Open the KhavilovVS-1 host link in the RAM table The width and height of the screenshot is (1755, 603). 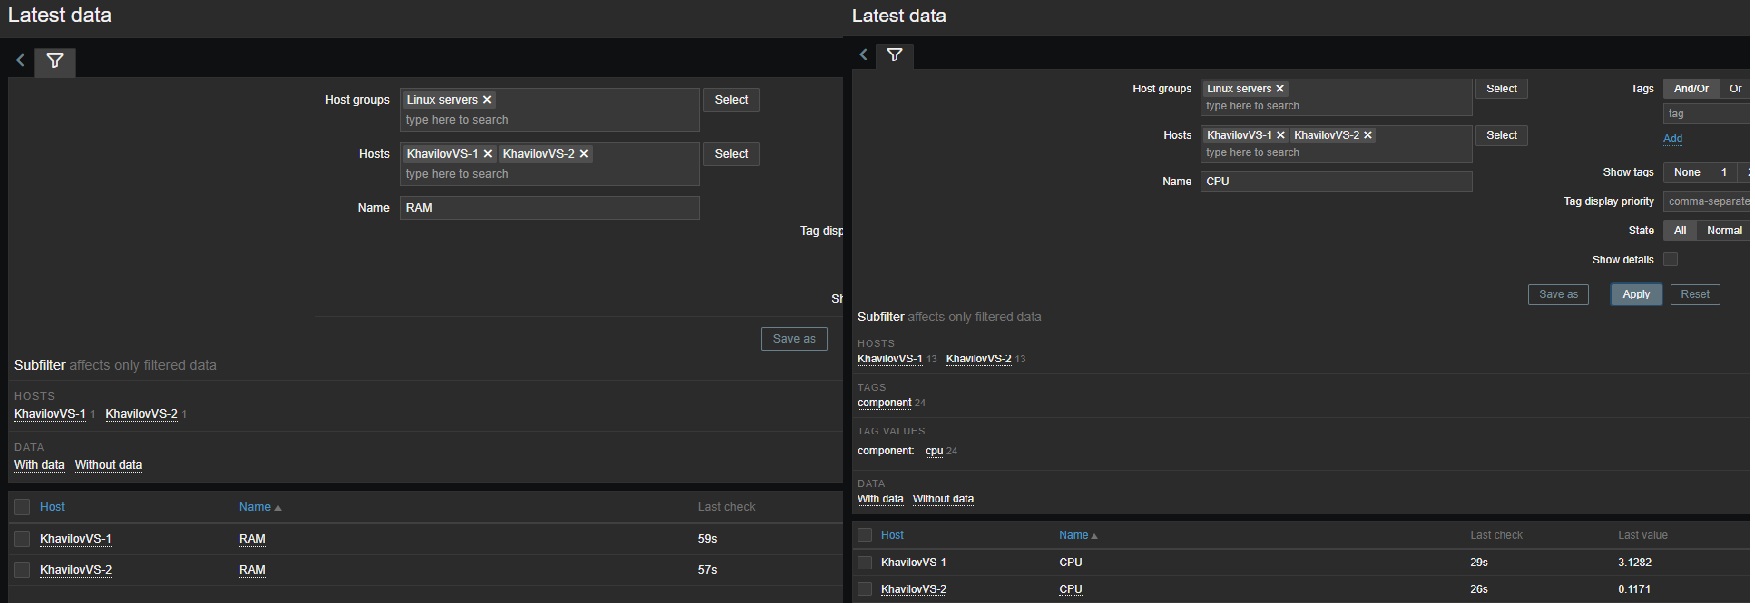tap(76, 539)
